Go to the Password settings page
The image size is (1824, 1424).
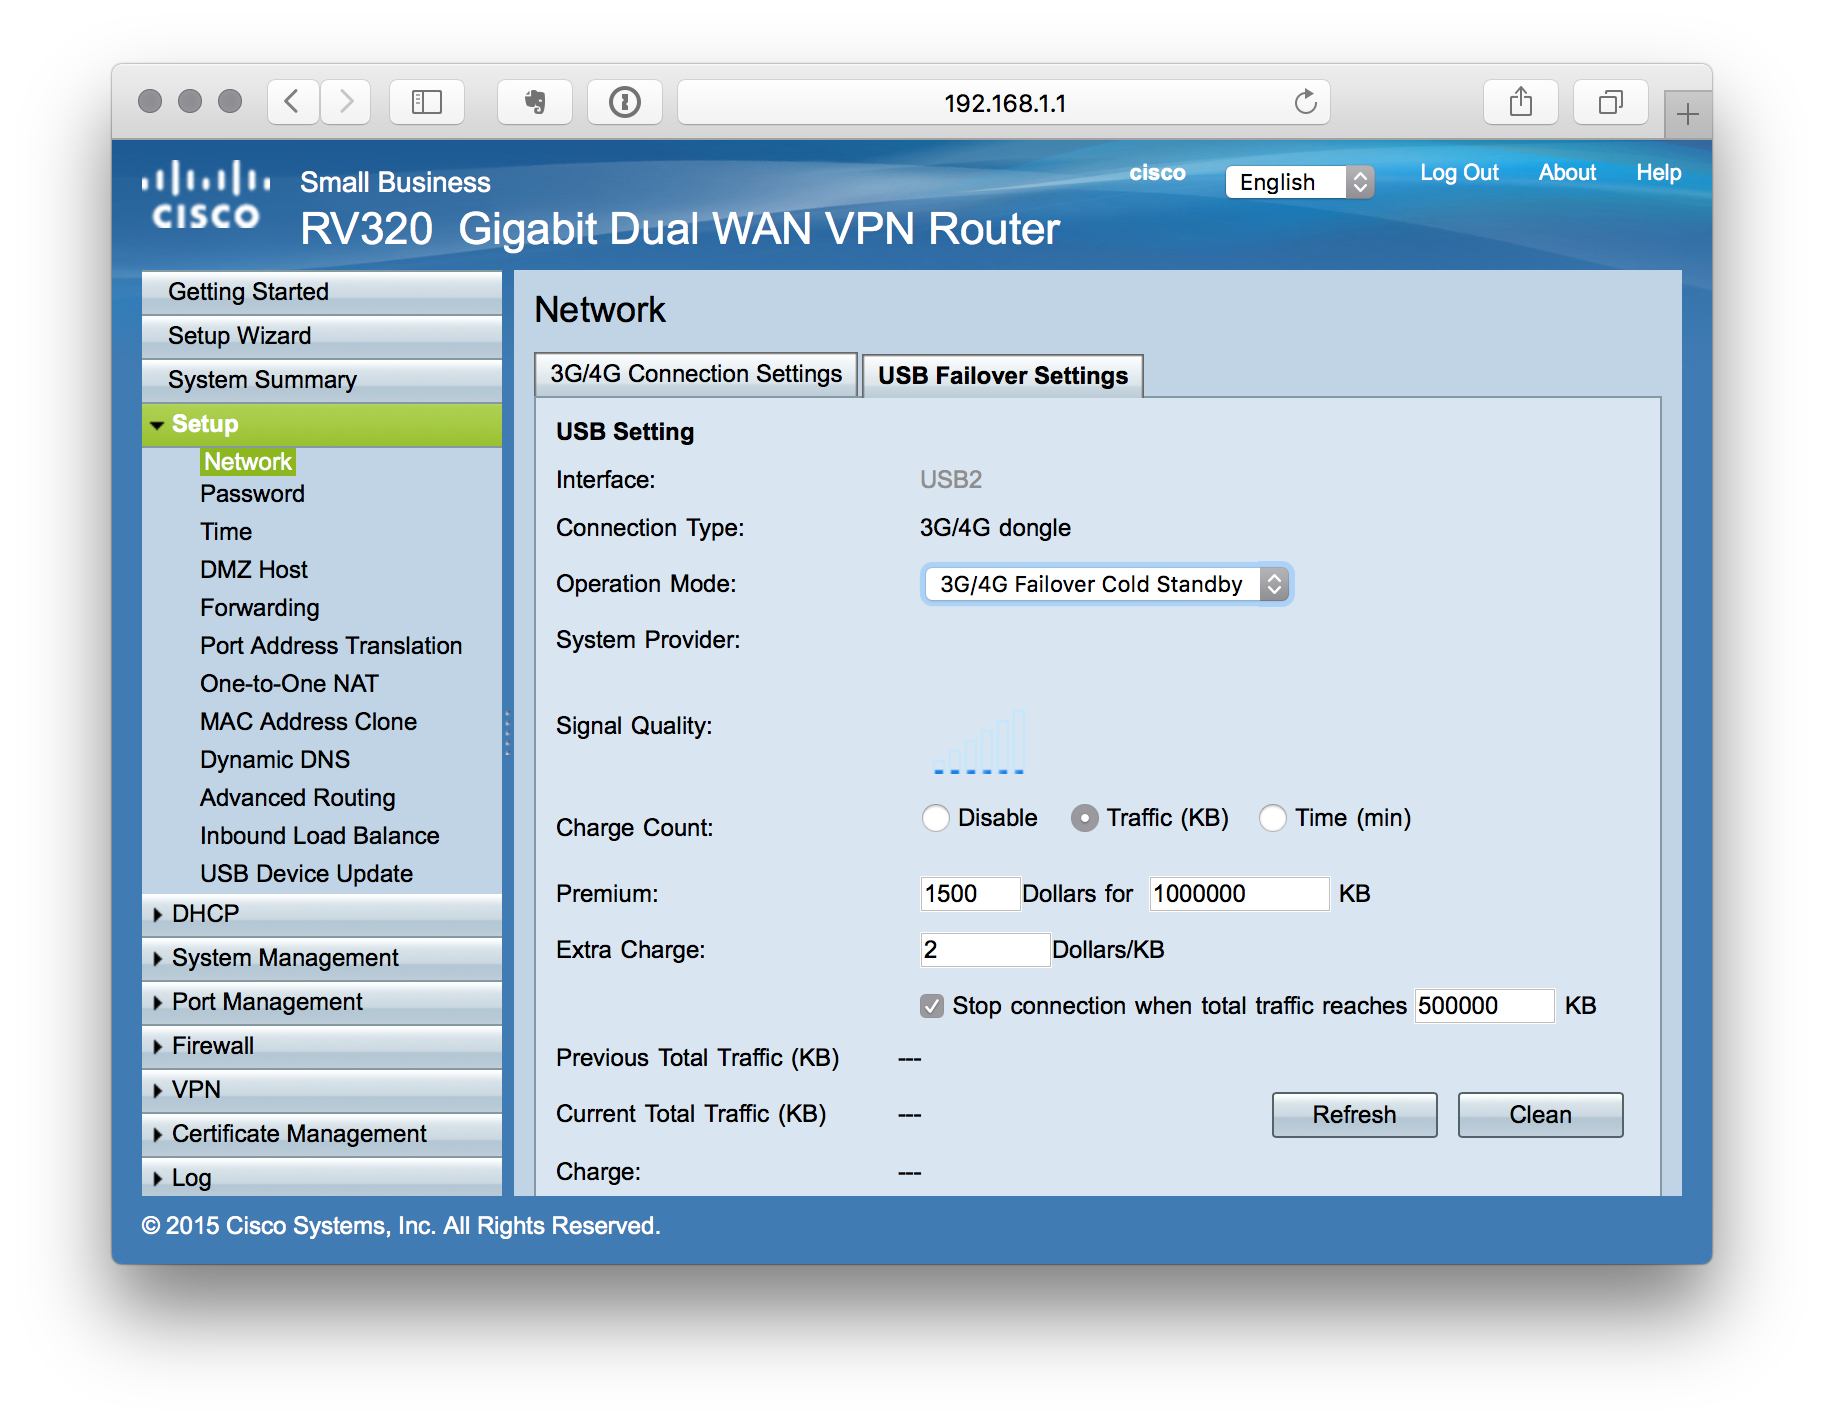(x=252, y=494)
